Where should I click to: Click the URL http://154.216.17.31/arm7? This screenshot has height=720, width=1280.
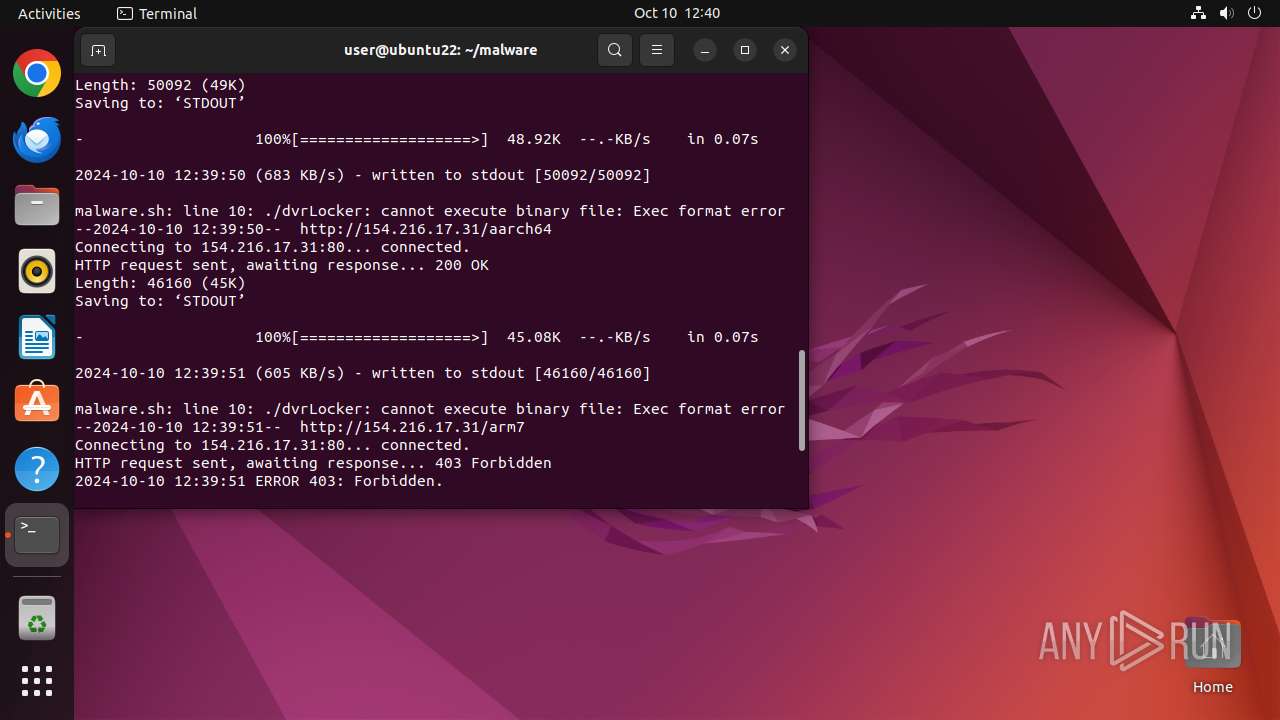point(412,427)
